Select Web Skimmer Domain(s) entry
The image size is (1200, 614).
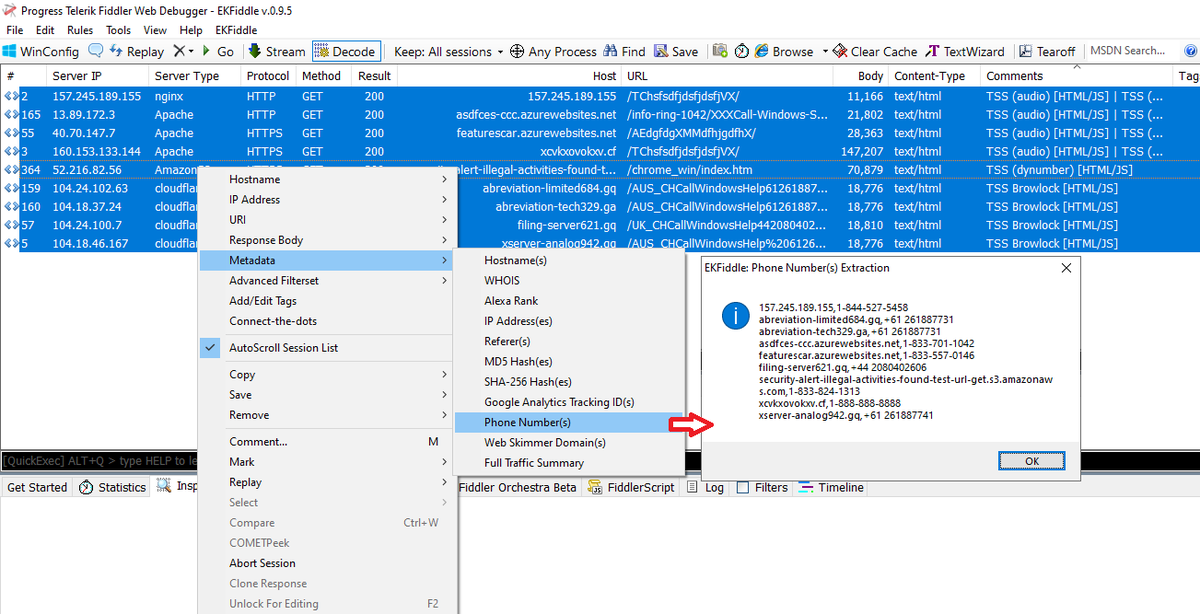pyautogui.click(x=568, y=442)
